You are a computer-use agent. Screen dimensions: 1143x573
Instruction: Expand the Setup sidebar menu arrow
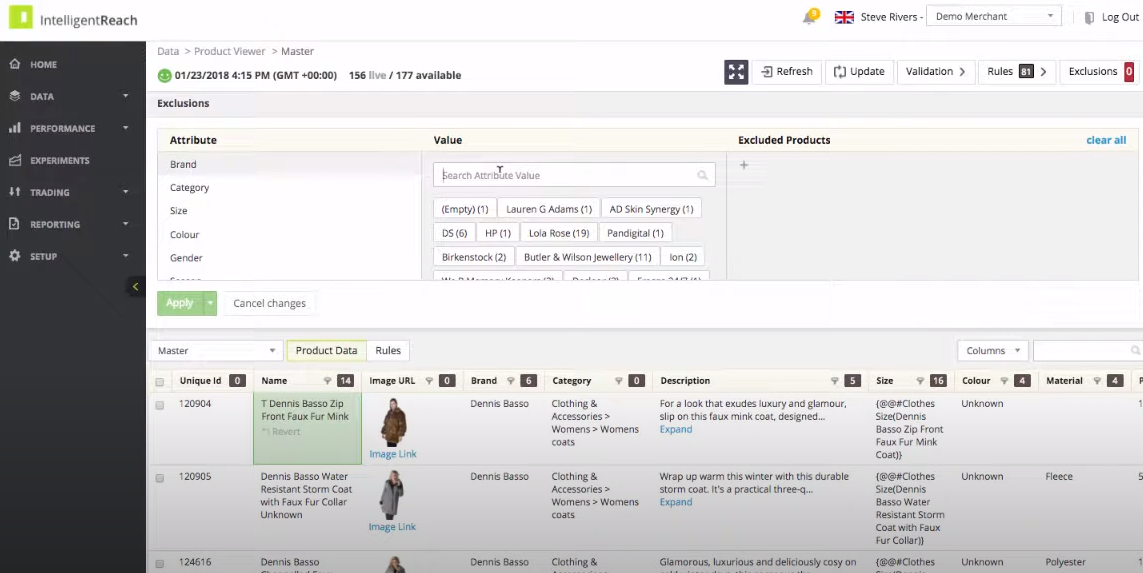tap(125, 257)
